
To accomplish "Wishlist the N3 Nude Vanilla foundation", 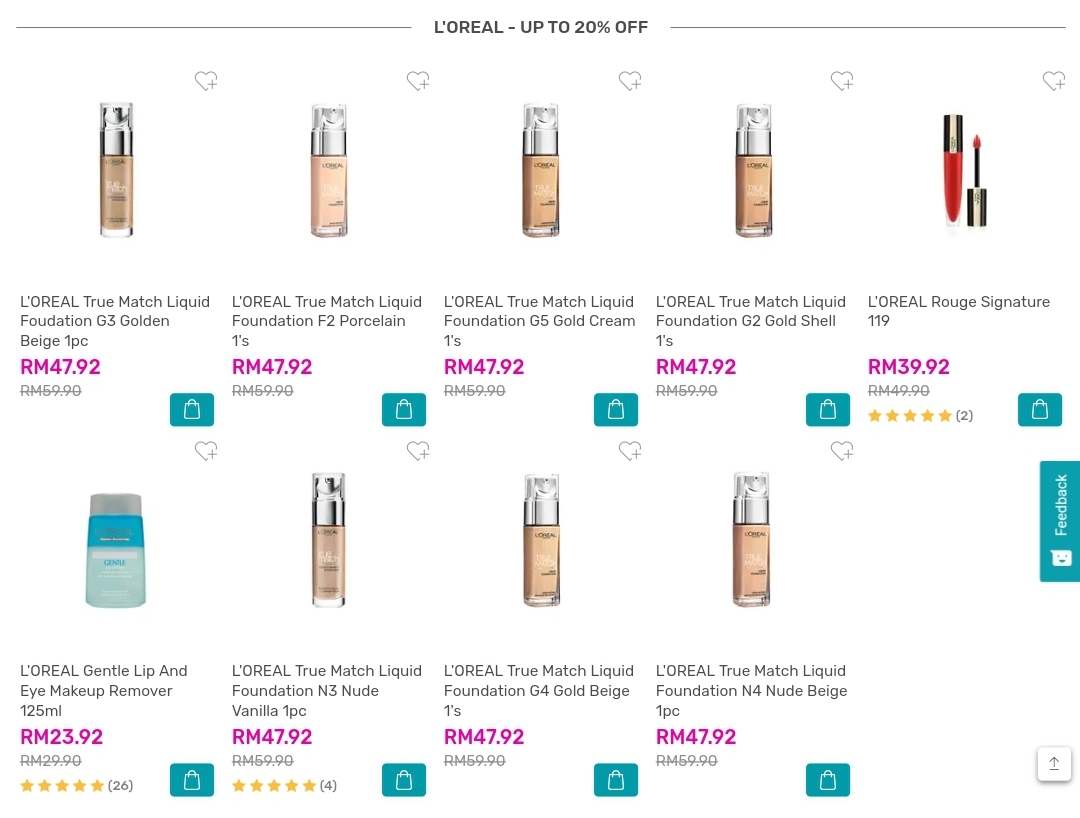I will pos(418,452).
